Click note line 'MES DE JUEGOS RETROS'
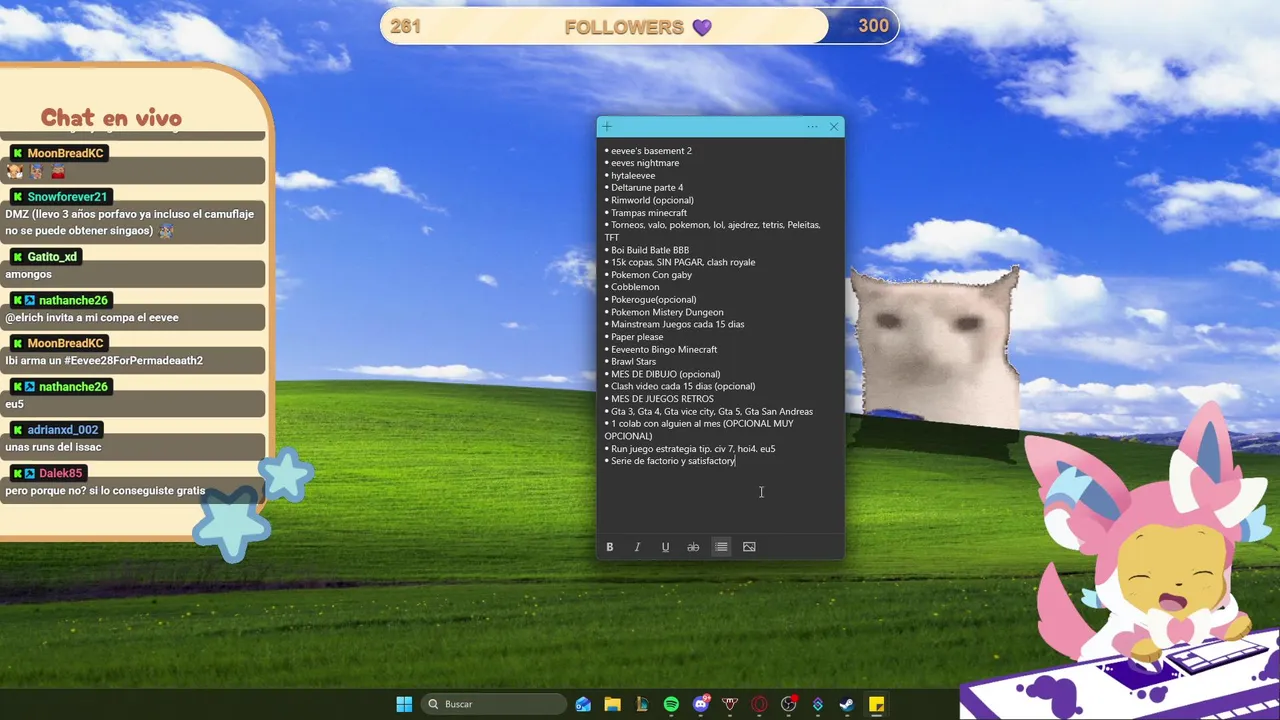This screenshot has width=1280, height=720. 662,399
